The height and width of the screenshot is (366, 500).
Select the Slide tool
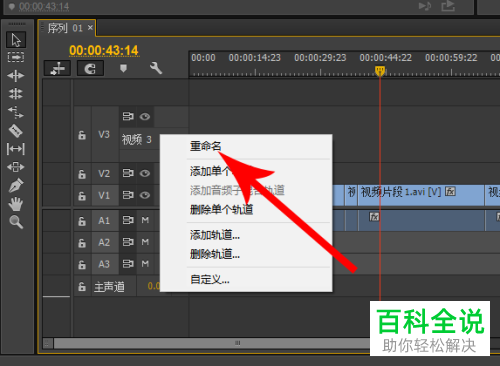(16, 167)
